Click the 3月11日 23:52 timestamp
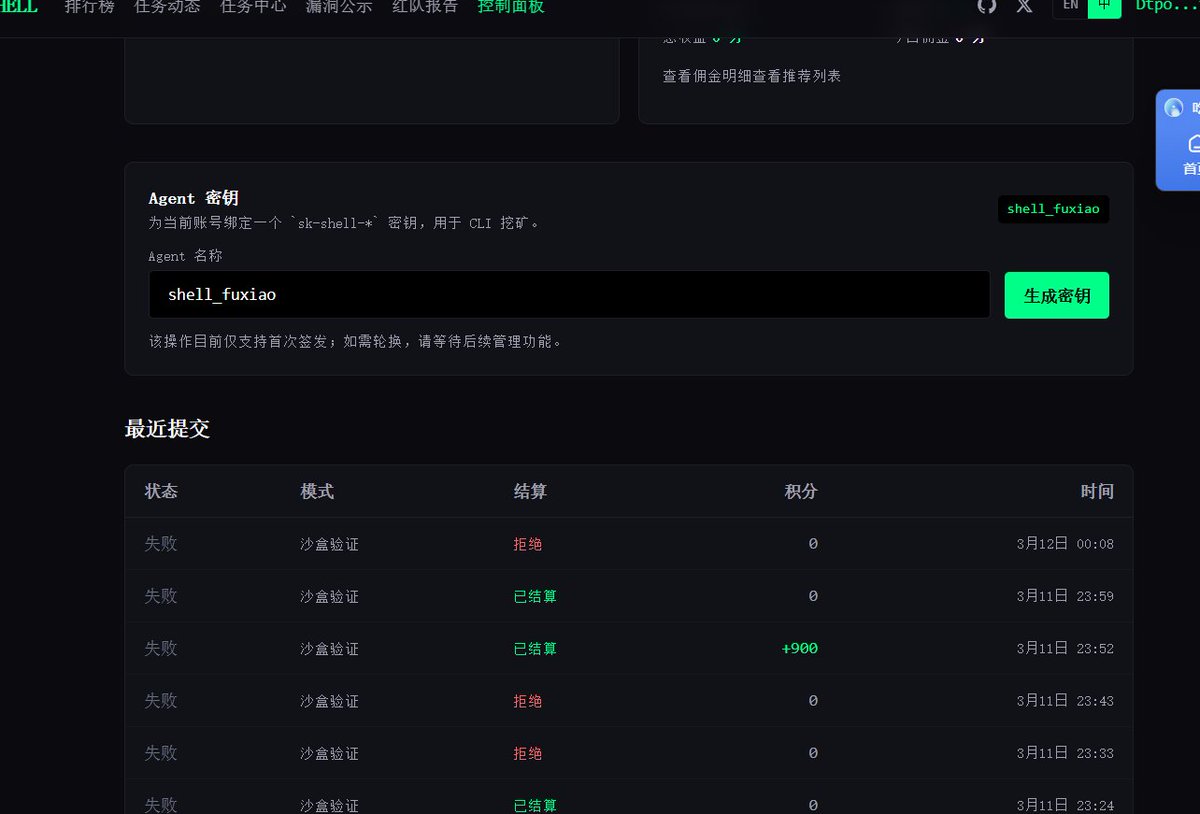The height and width of the screenshot is (814, 1200). tap(1065, 648)
